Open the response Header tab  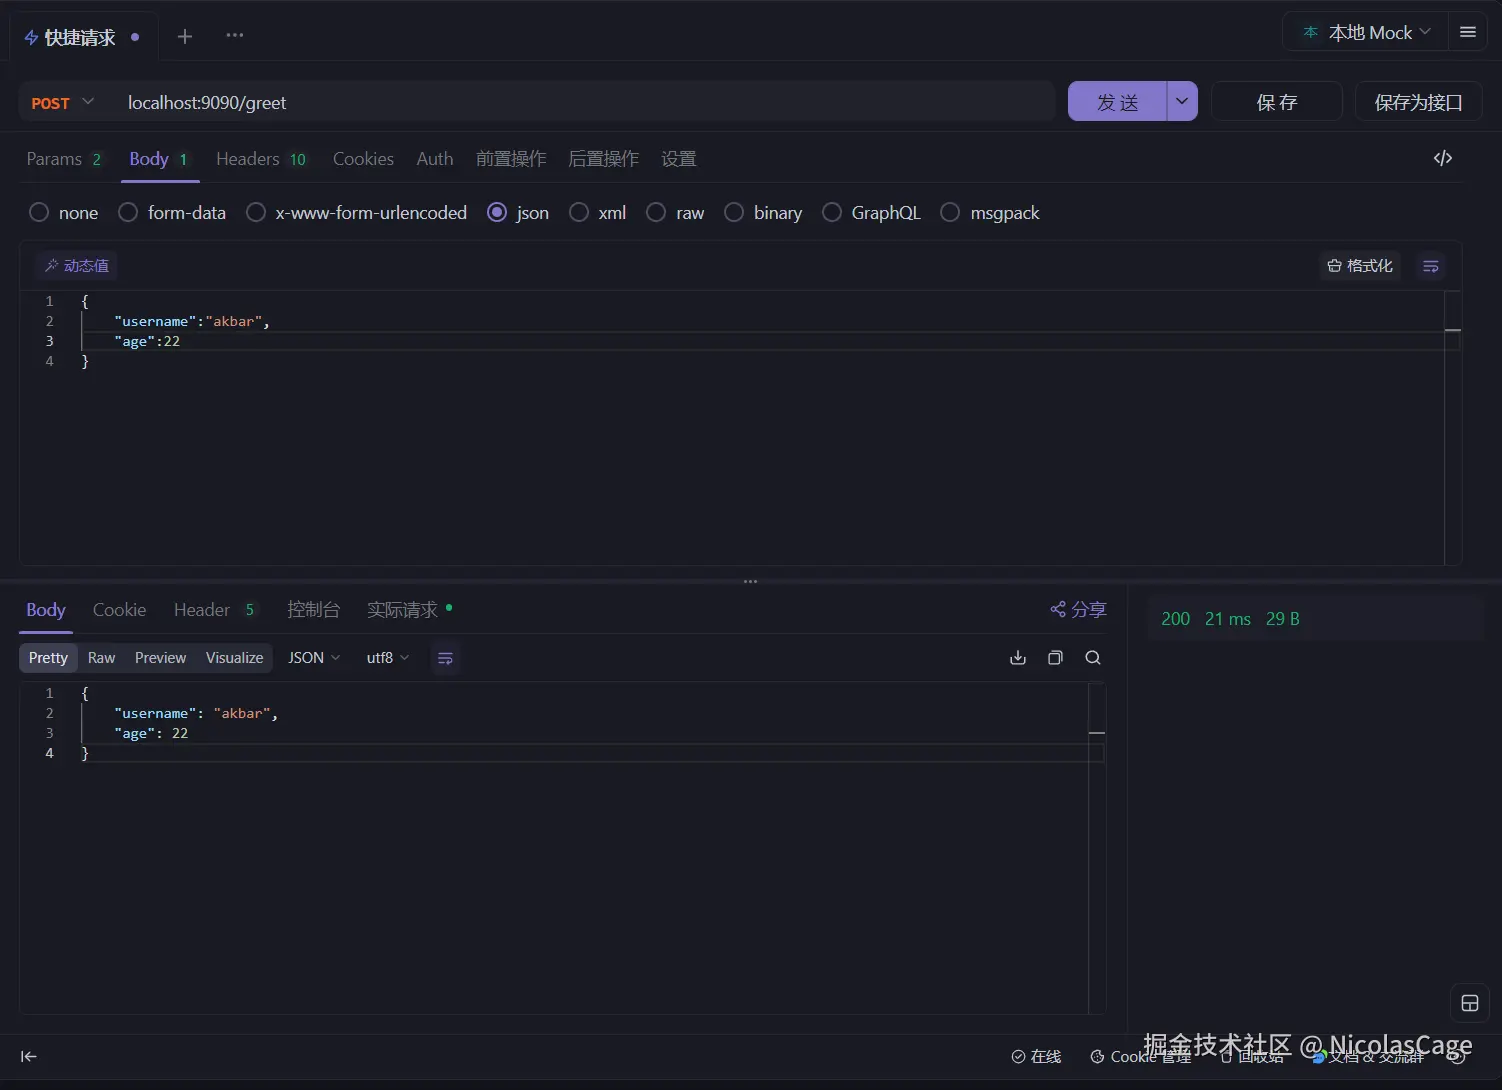tap(215, 610)
